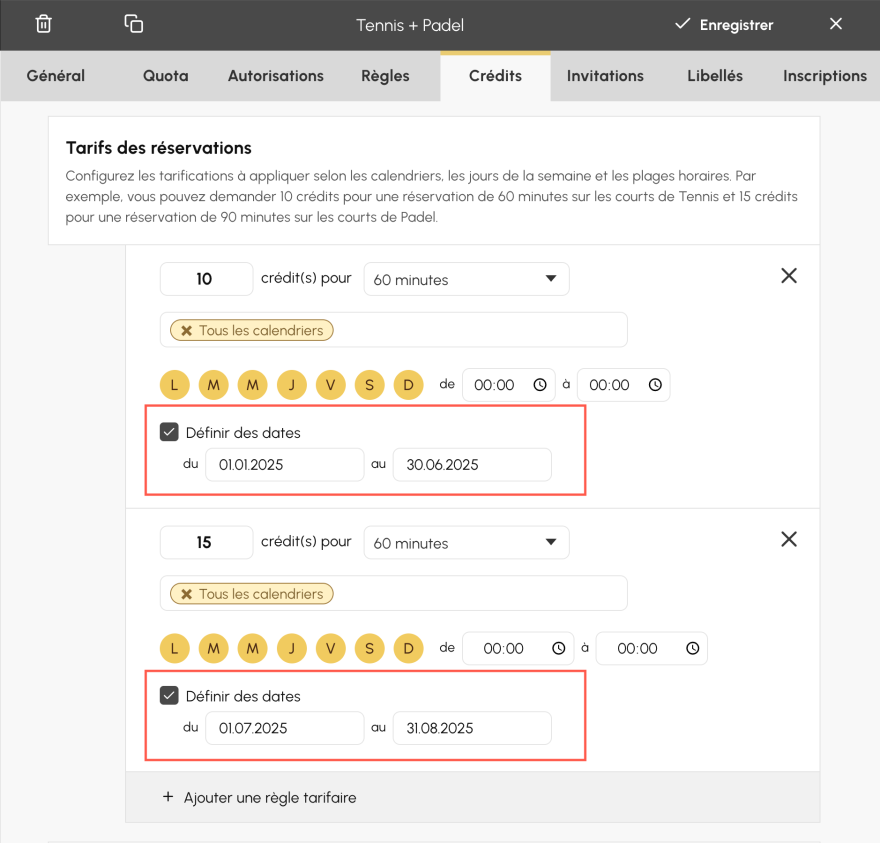Click the start date field 01.07.2025

pyautogui.click(x=285, y=728)
